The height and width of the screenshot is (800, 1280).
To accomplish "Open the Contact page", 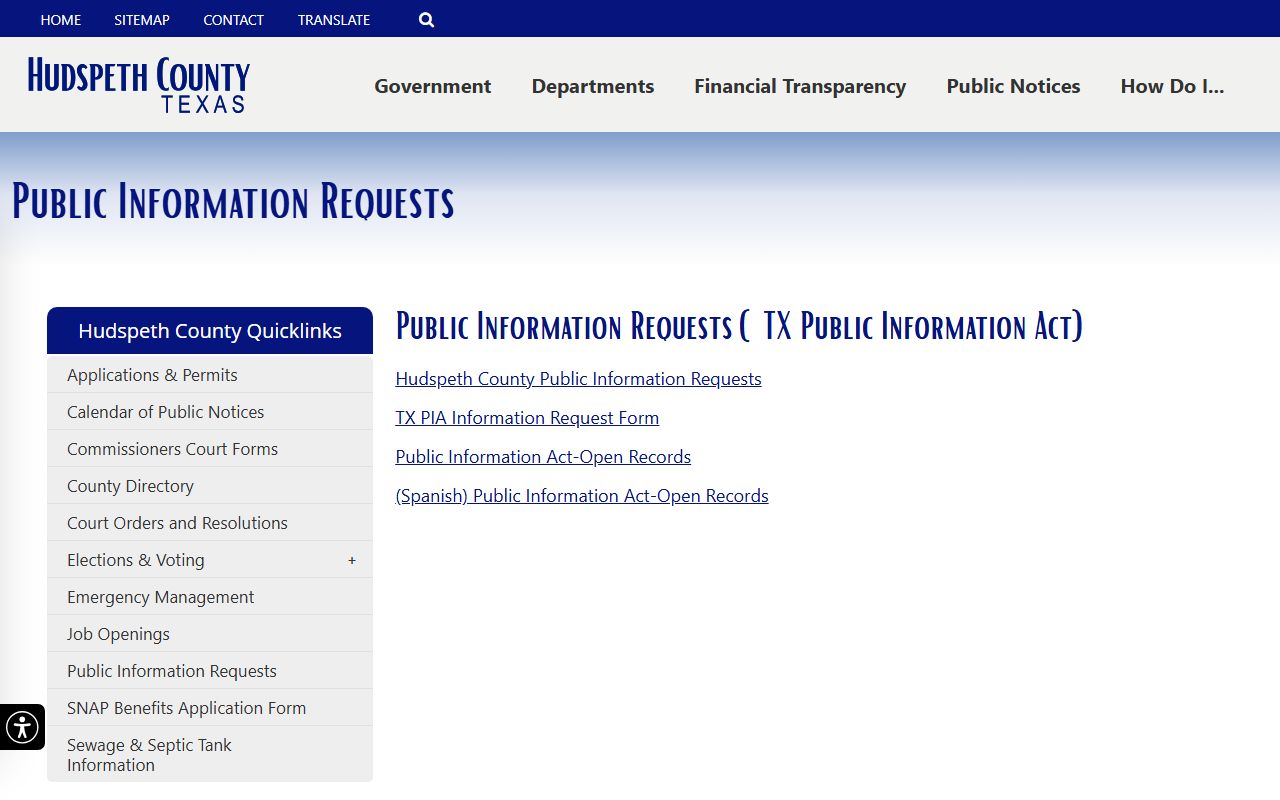I will (x=234, y=20).
